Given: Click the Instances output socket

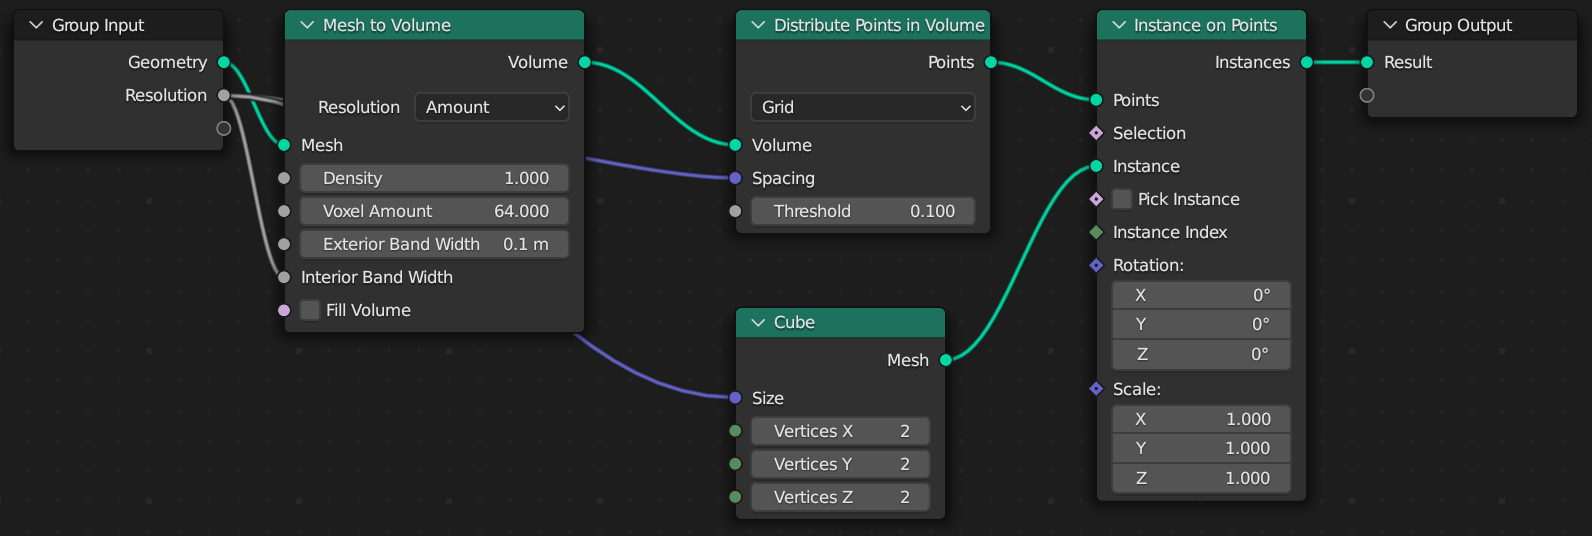Looking at the screenshot, I should [1307, 62].
